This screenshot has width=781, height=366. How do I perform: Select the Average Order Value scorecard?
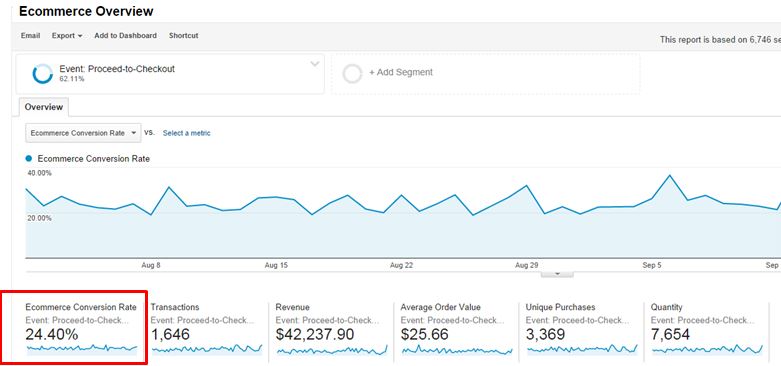(x=456, y=329)
